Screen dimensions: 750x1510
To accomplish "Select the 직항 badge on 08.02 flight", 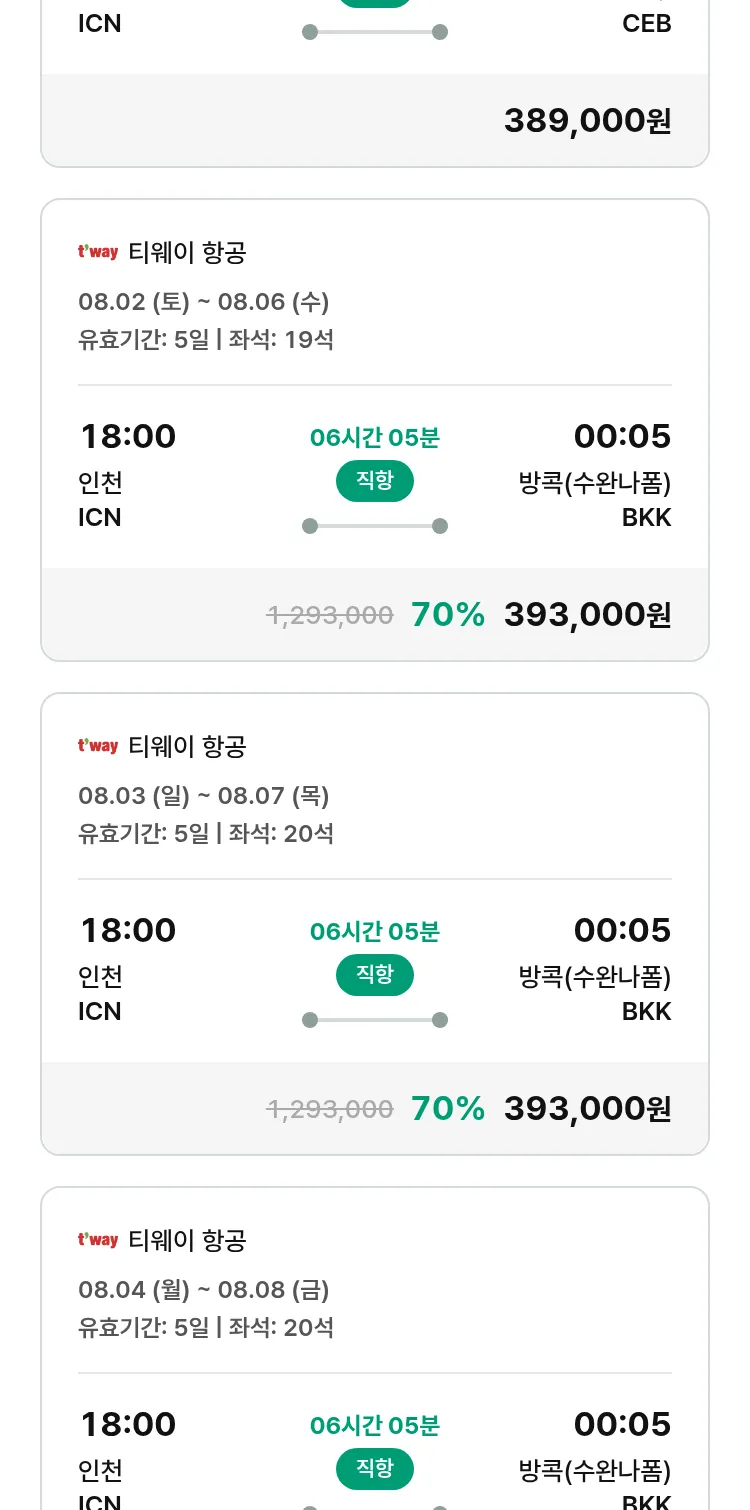I will (375, 481).
